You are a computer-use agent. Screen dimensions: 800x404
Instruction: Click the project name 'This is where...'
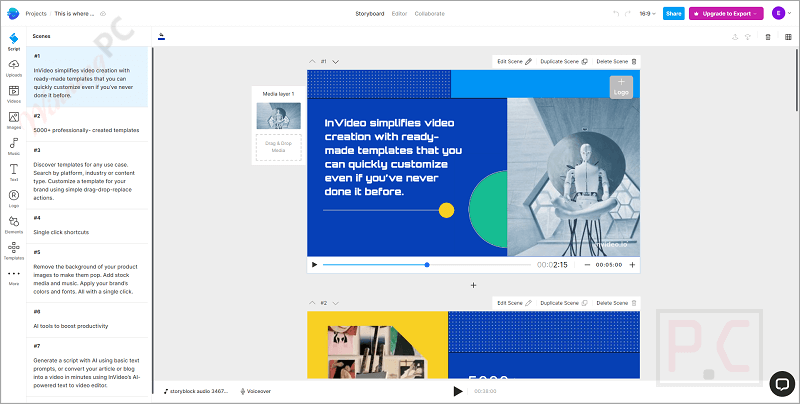coord(74,14)
